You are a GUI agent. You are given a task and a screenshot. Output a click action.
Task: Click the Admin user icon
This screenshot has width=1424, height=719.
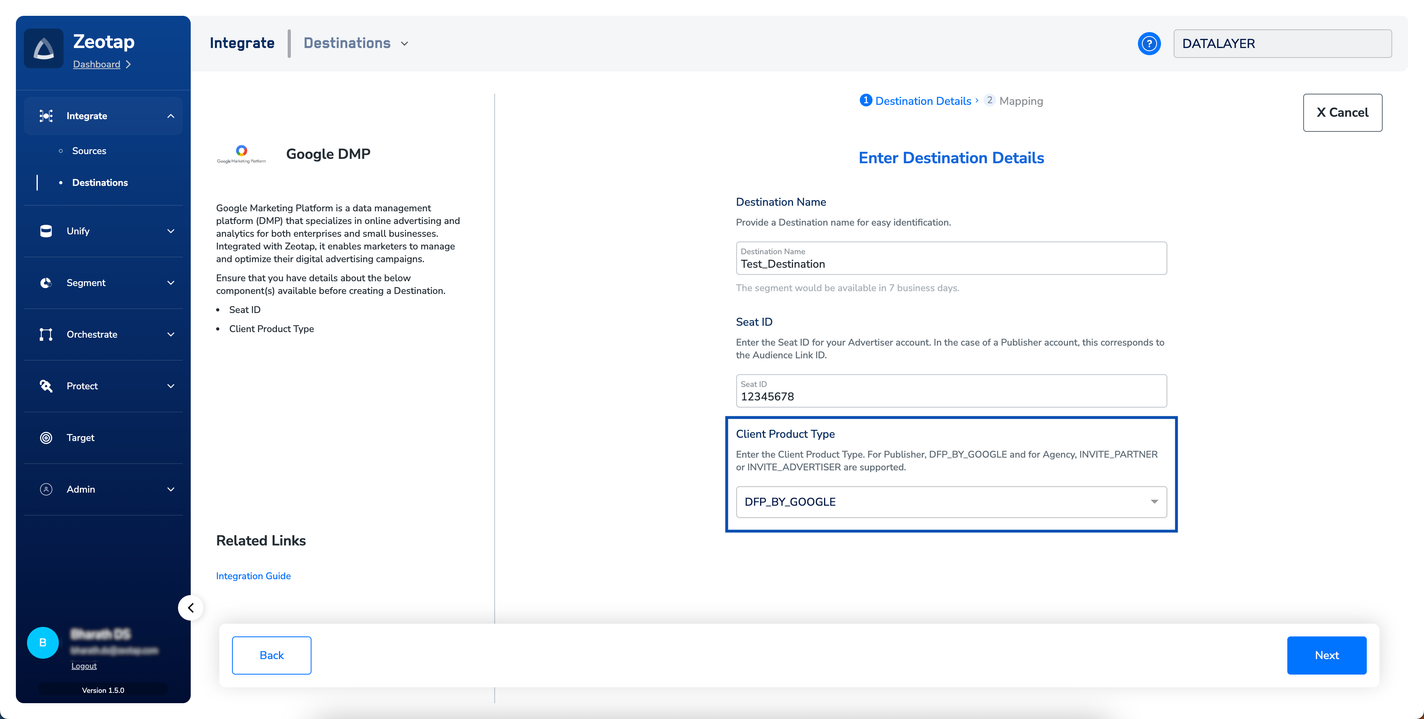[x=46, y=489]
